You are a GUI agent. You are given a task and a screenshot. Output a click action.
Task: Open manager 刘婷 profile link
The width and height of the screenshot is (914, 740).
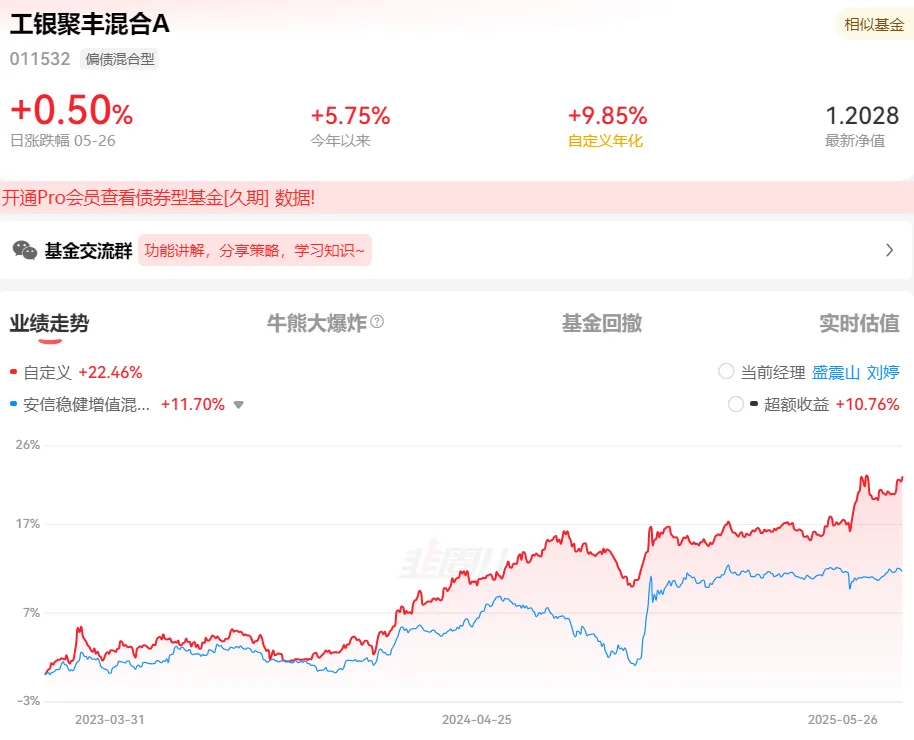click(883, 372)
